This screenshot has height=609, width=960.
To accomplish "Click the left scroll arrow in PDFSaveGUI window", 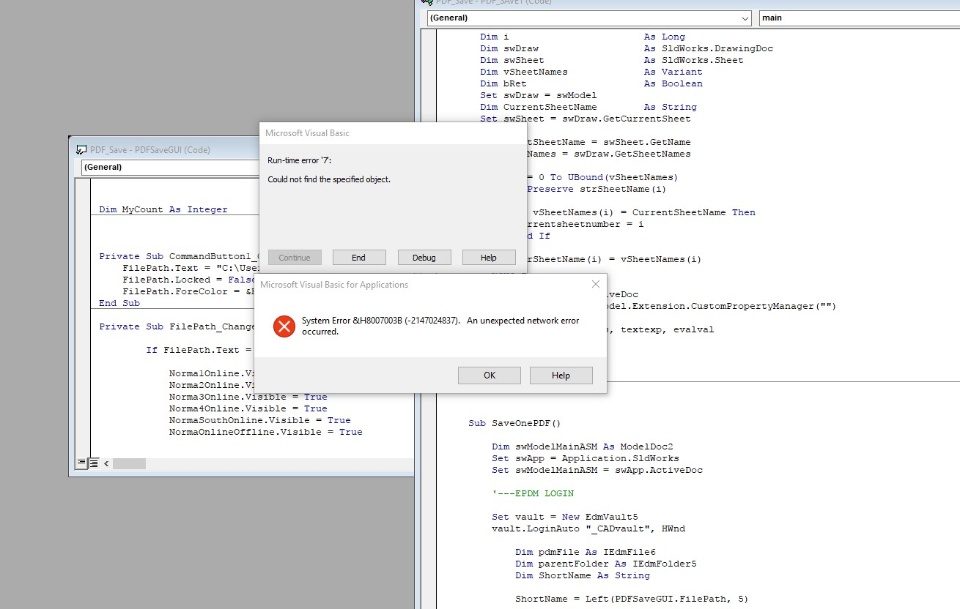I will [107, 463].
